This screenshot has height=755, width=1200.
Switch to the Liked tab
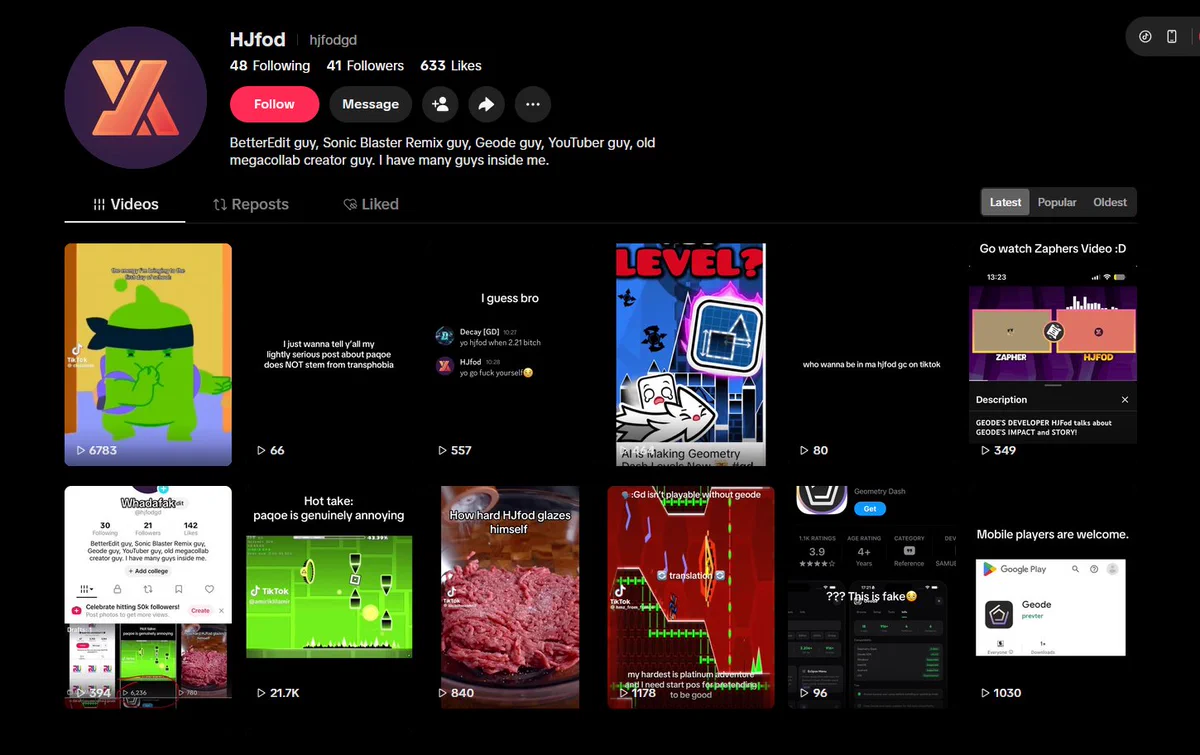[x=371, y=204]
